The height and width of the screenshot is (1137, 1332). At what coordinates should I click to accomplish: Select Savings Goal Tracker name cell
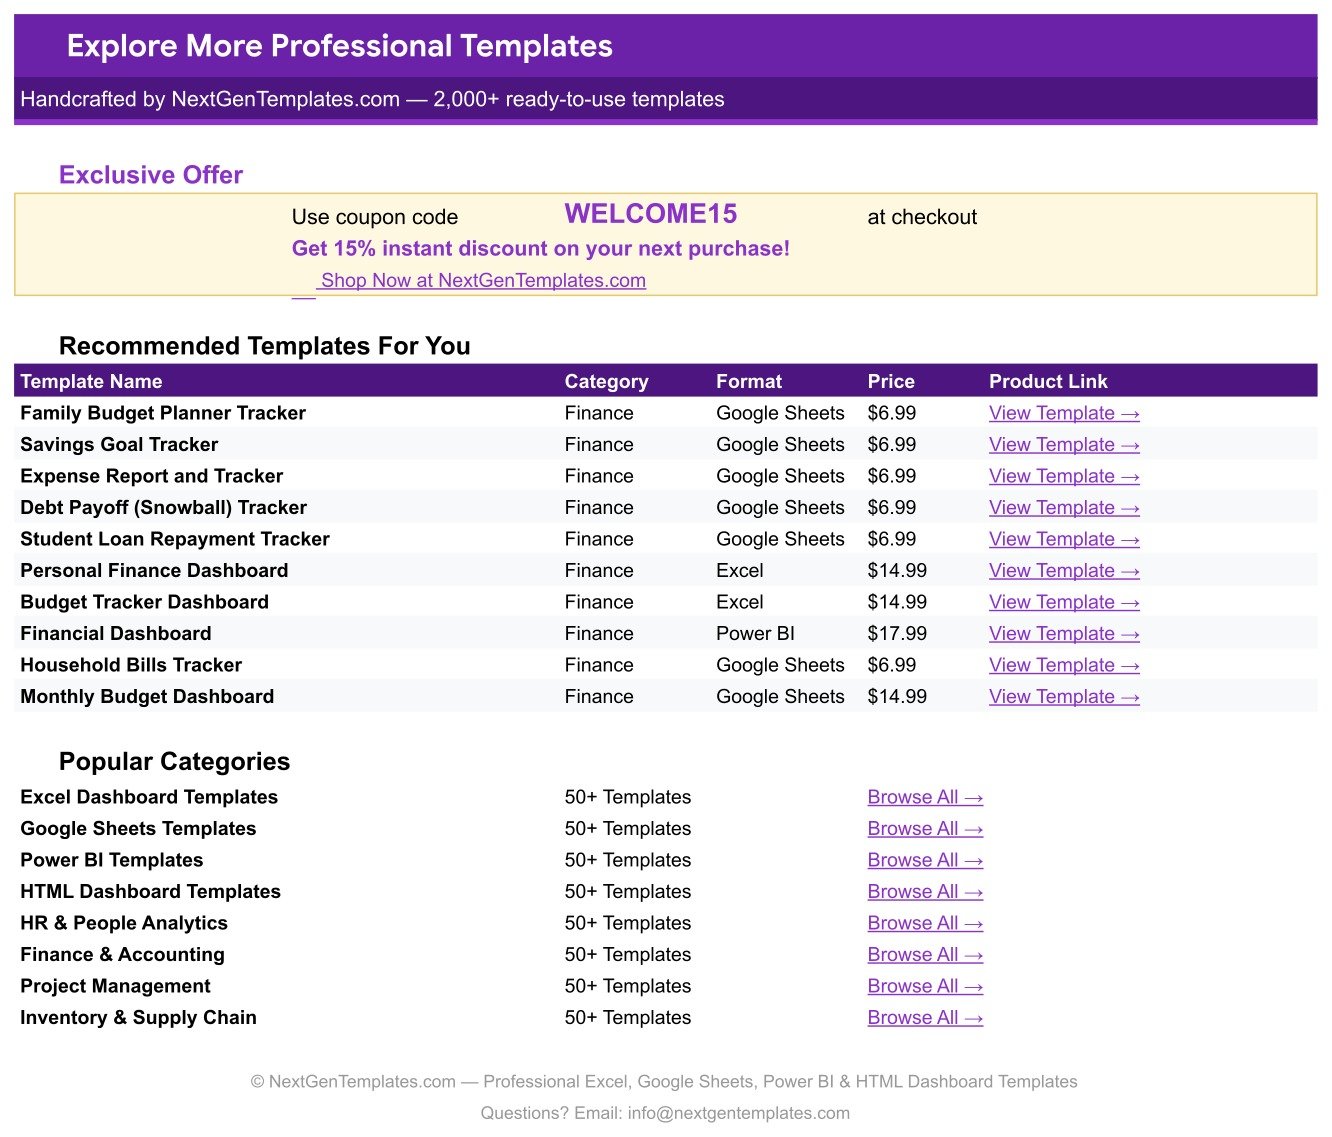tap(119, 445)
